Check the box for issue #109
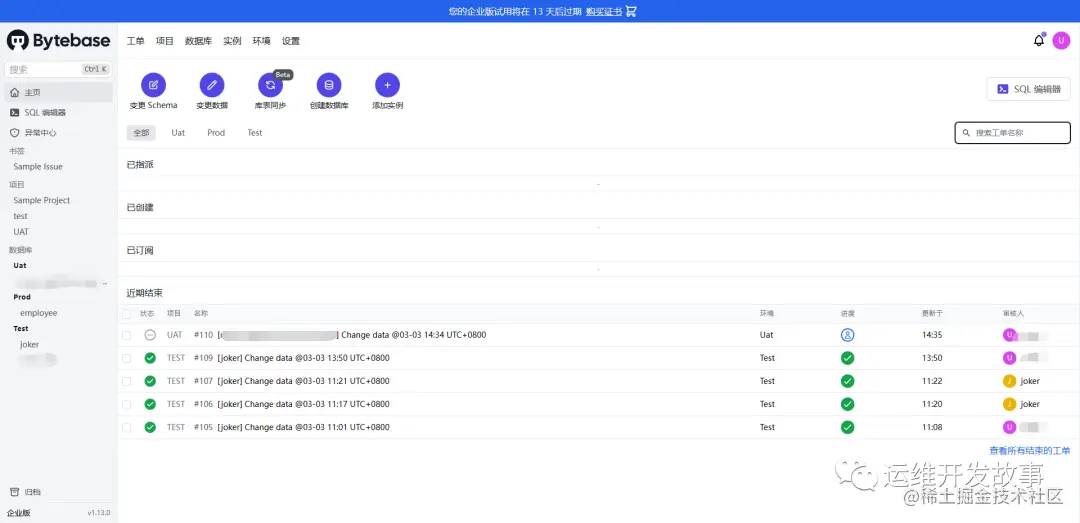Image resolution: width=1080 pixels, height=523 pixels. [x=126, y=358]
